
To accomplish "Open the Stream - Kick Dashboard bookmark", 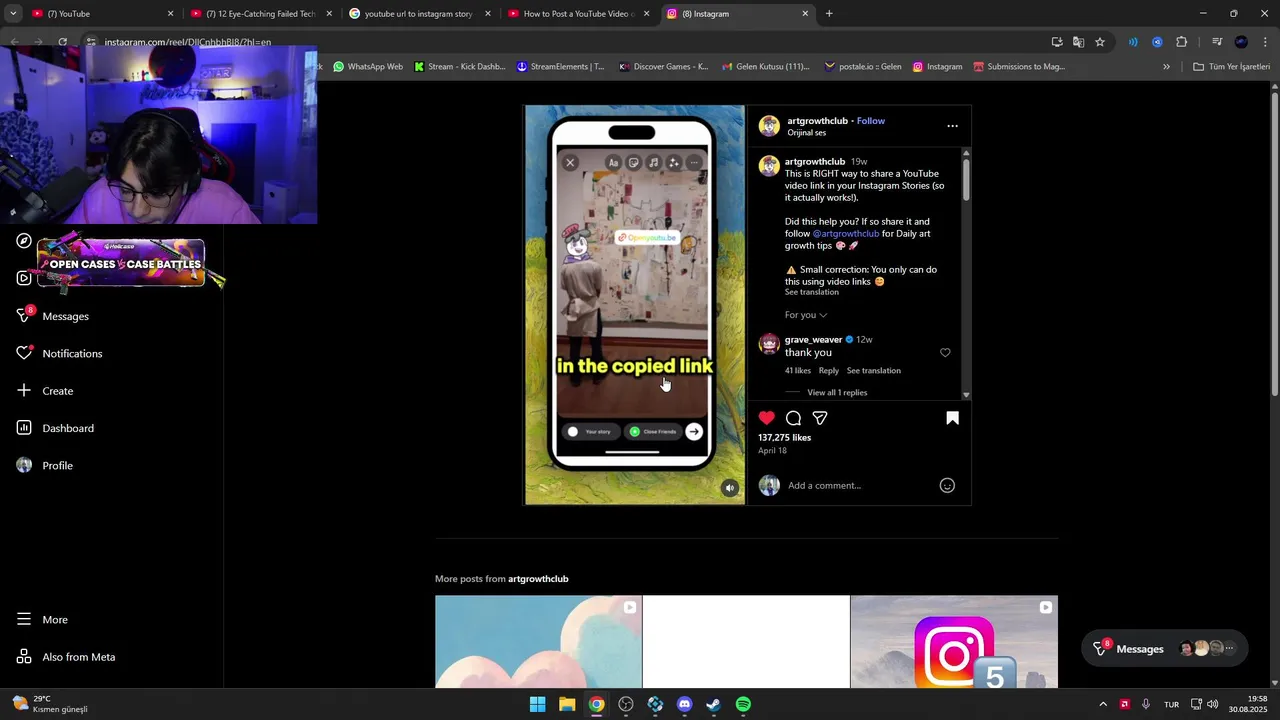I will click(x=459, y=67).
